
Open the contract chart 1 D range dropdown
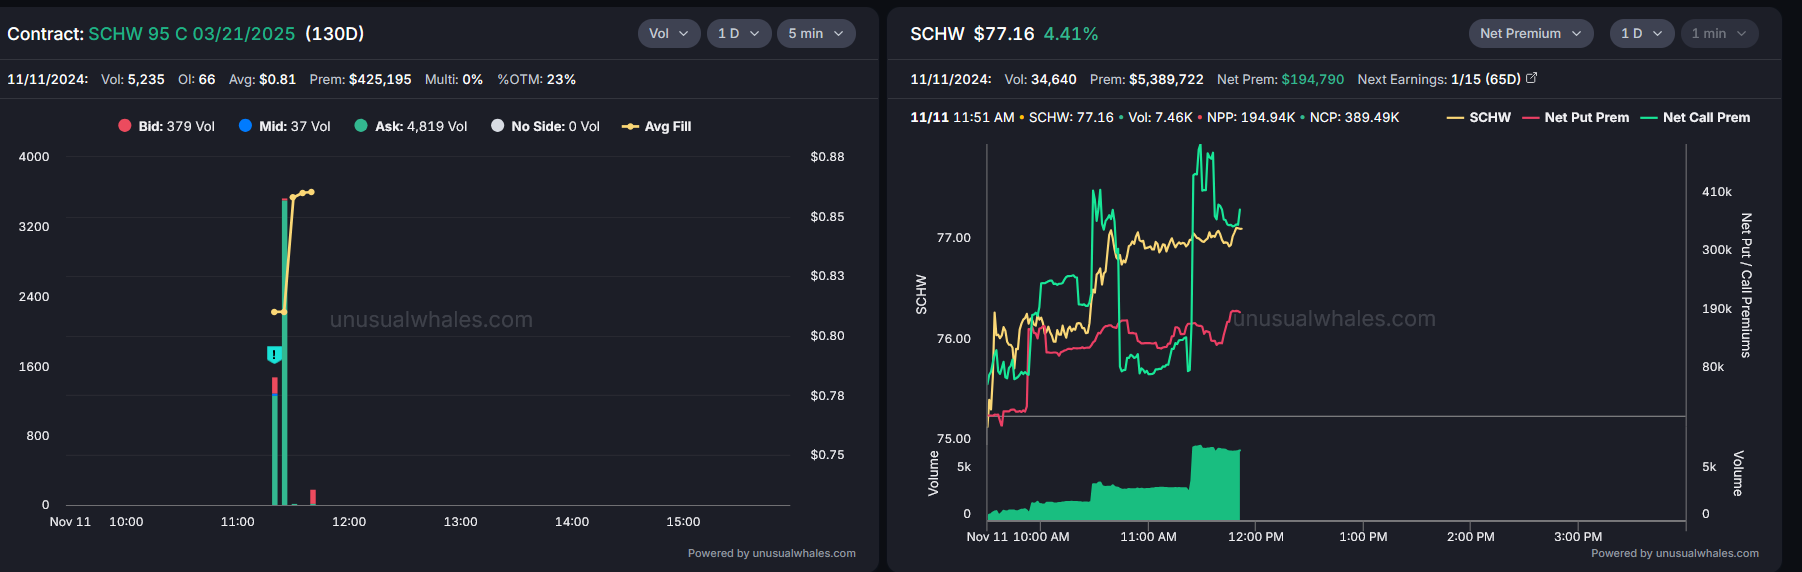coord(739,33)
